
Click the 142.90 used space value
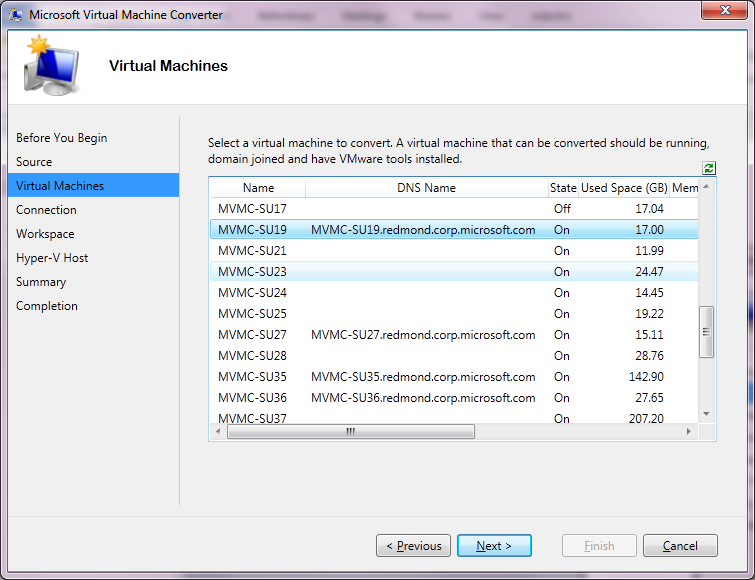click(x=646, y=377)
